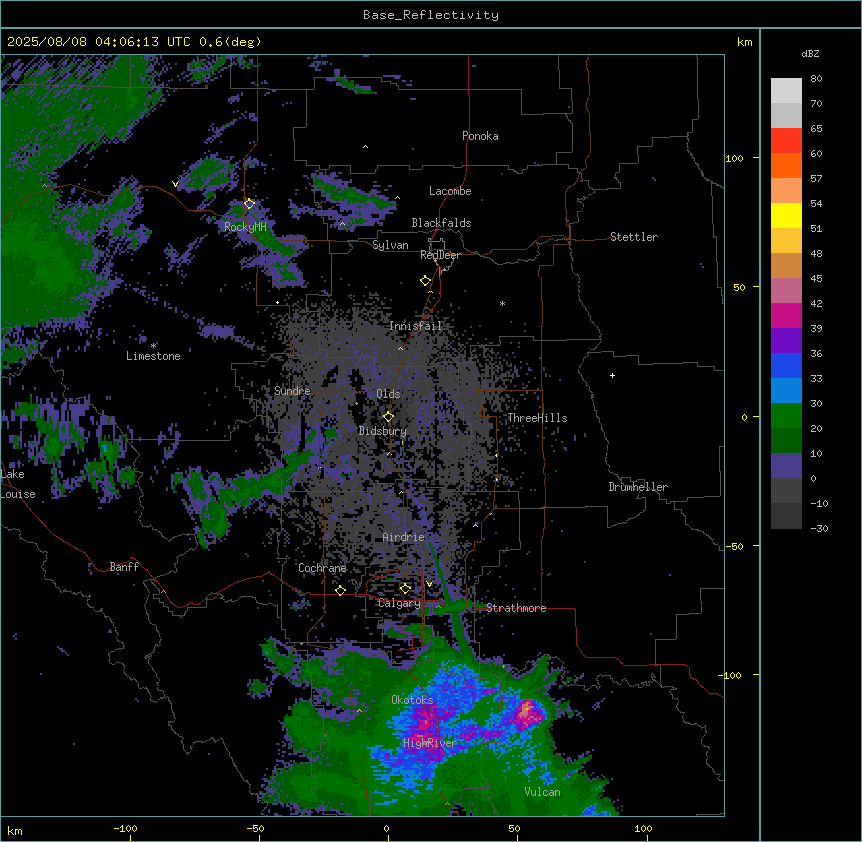
Task: Click the right axis -100 tick label
Action: (x=731, y=675)
